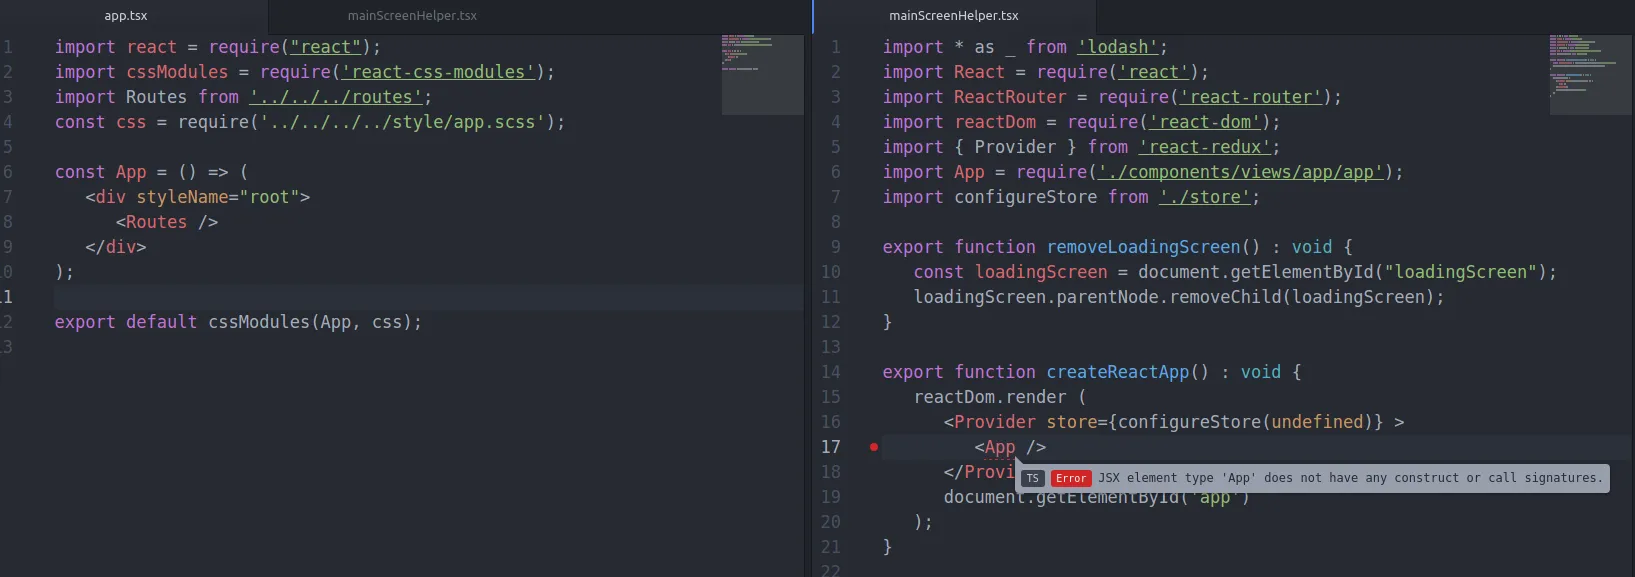Place cursor on 'createReactApp' function name
The image size is (1635, 577).
pyautogui.click(x=1118, y=372)
